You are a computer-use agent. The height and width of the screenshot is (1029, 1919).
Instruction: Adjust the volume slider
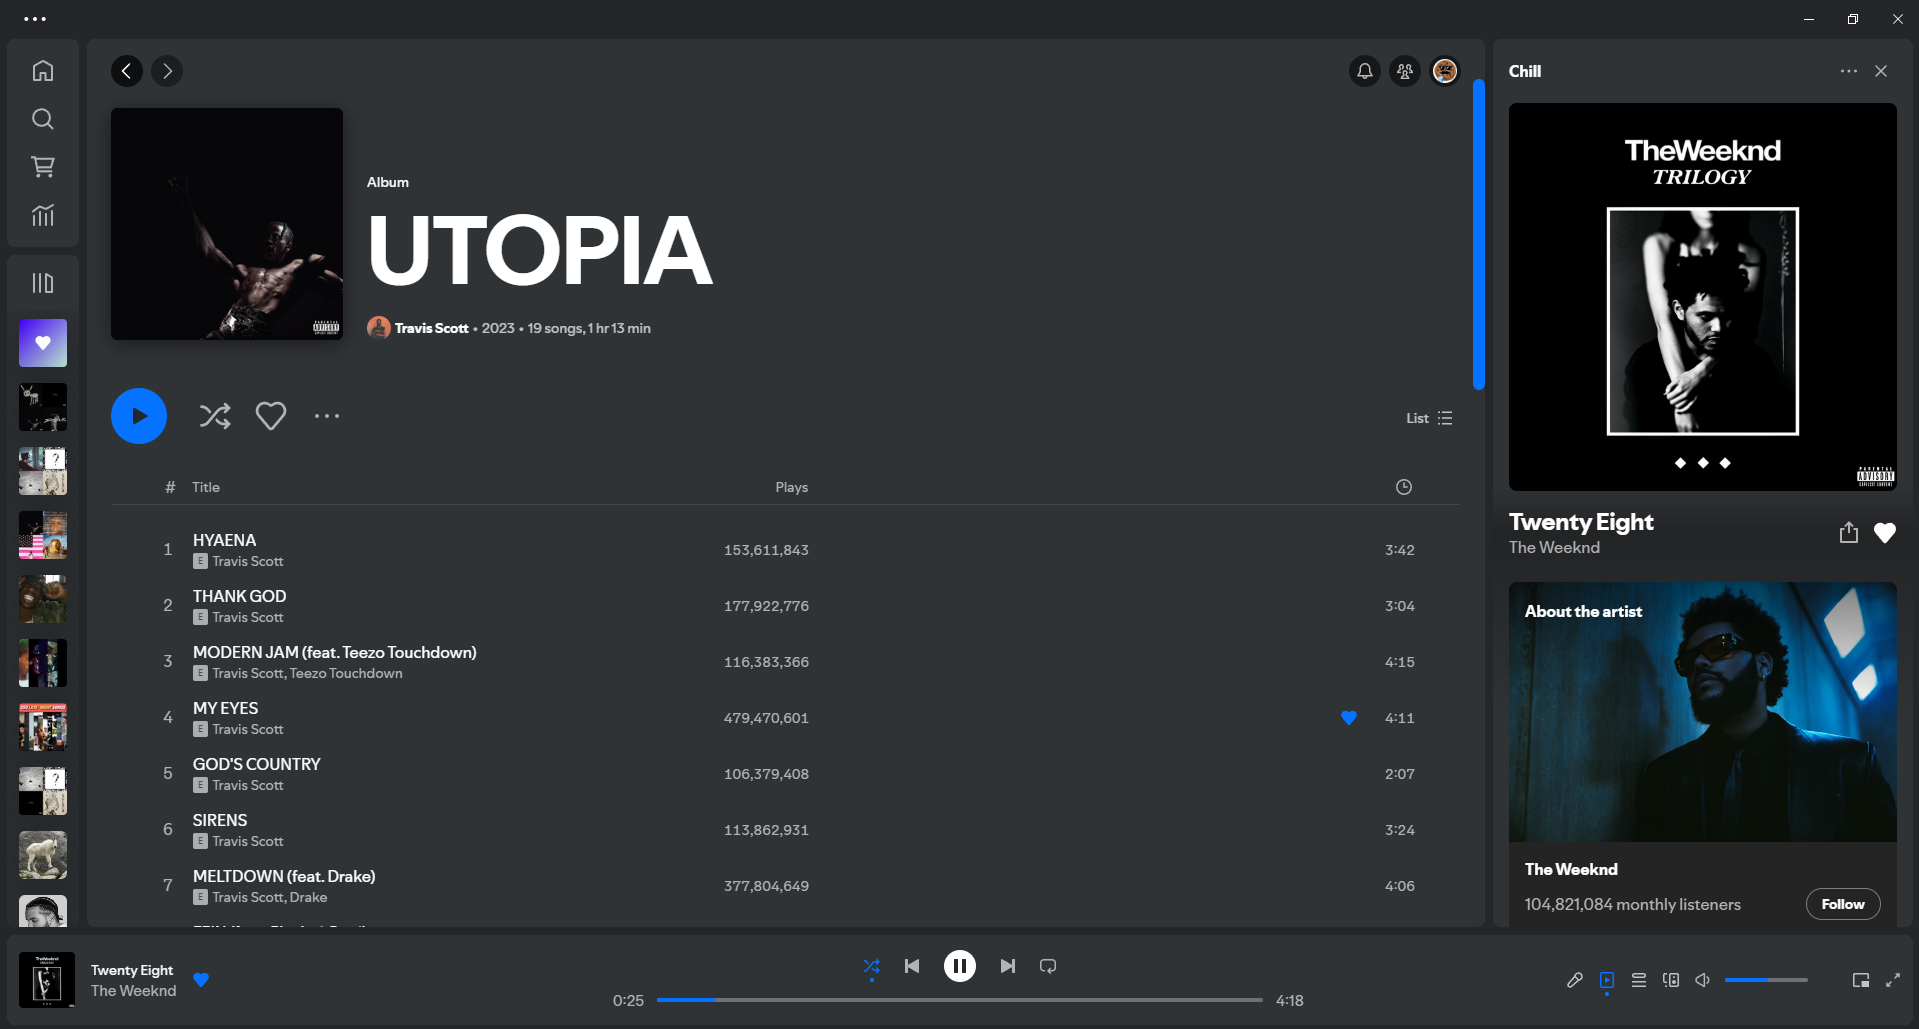point(1766,980)
